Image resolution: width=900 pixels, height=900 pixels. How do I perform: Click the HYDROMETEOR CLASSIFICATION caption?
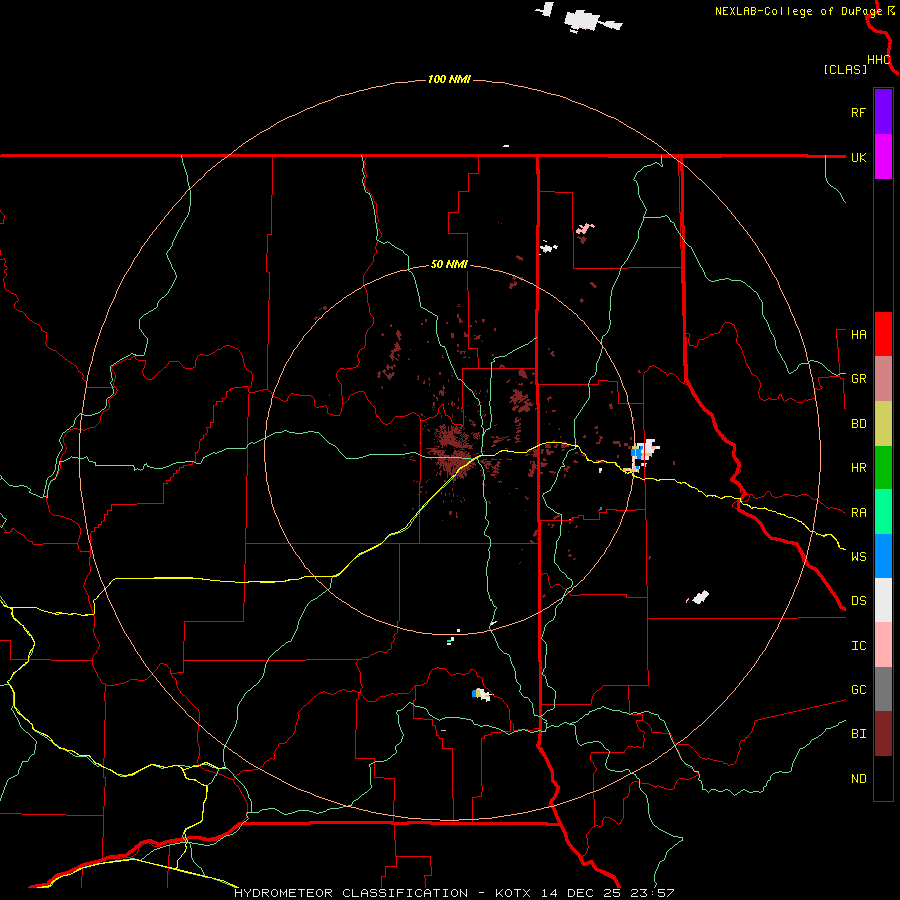[351, 893]
